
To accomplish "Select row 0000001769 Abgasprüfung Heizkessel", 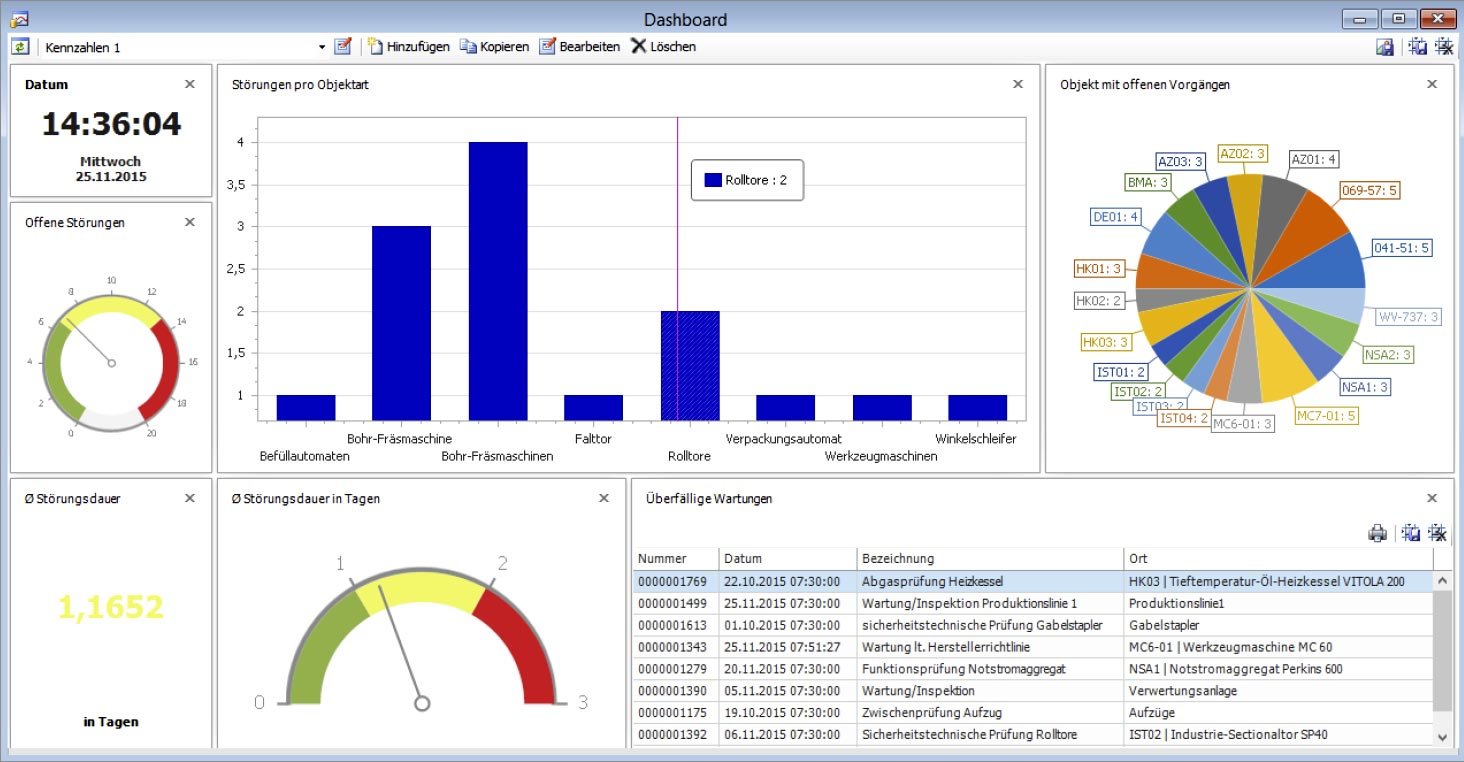I will point(1033,581).
